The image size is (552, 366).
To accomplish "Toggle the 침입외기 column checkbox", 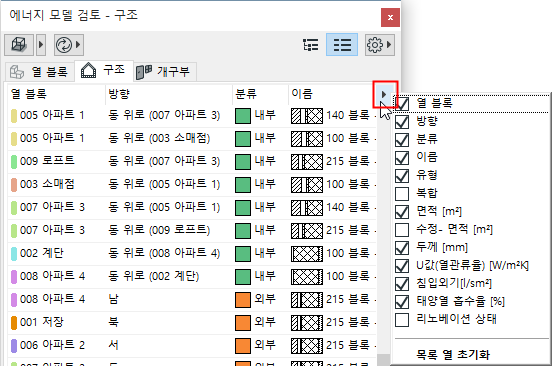I will pyautogui.click(x=402, y=284).
